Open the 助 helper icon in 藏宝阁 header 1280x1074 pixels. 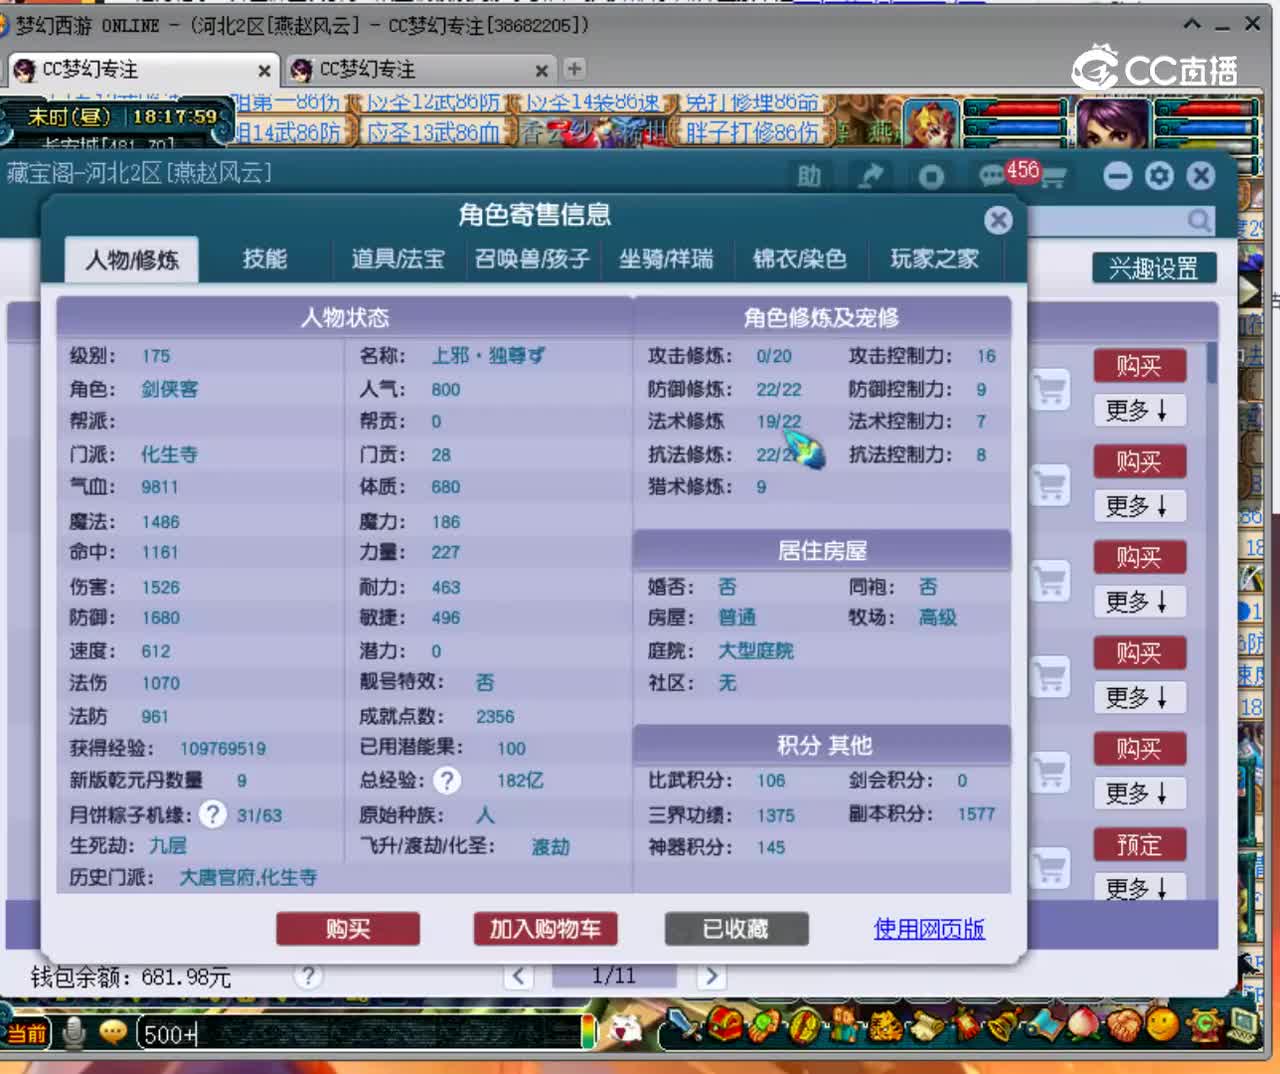(809, 177)
